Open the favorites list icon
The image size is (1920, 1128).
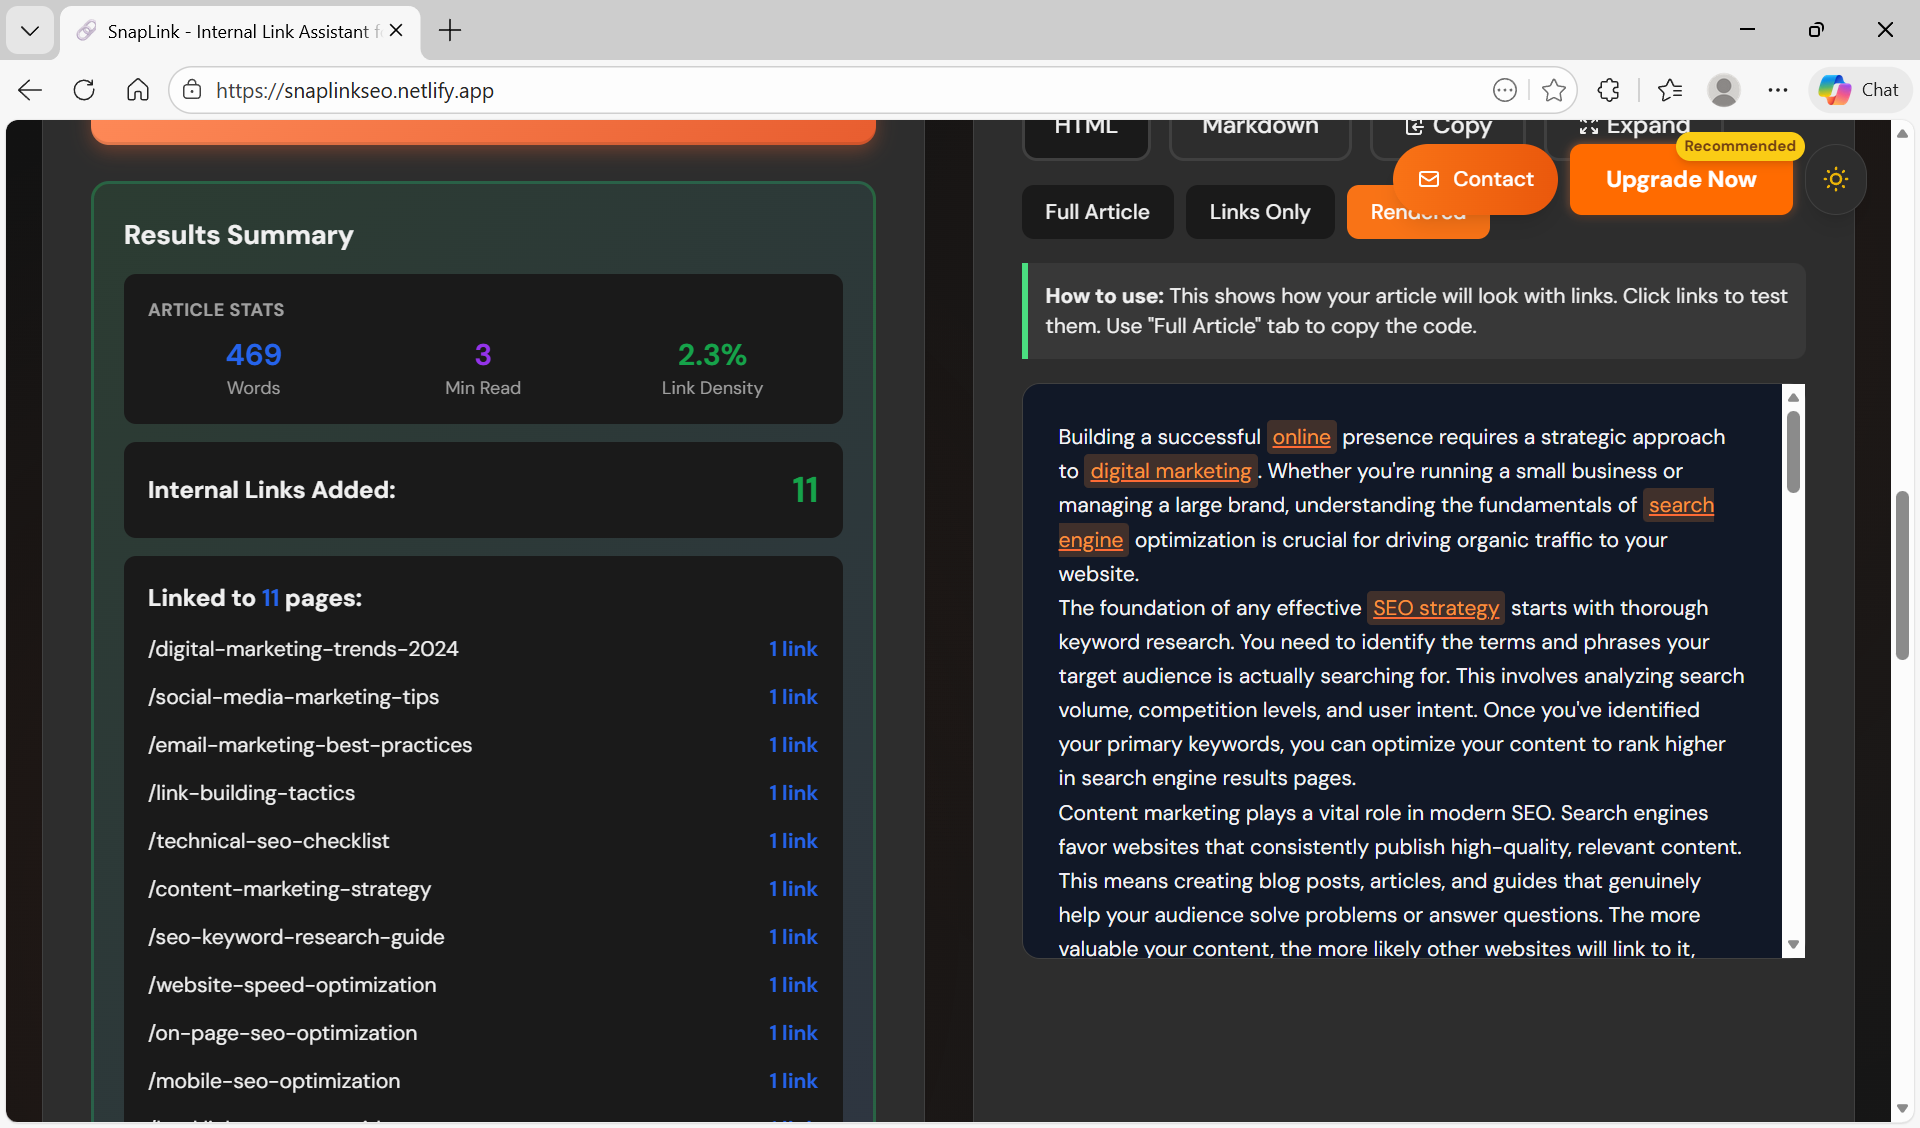pos(1669,90)
